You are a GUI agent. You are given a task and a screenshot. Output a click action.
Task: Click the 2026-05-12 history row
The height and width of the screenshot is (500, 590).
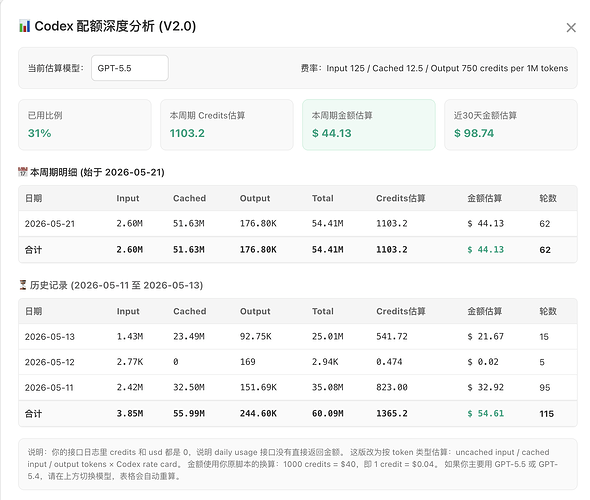coord(298,362)
